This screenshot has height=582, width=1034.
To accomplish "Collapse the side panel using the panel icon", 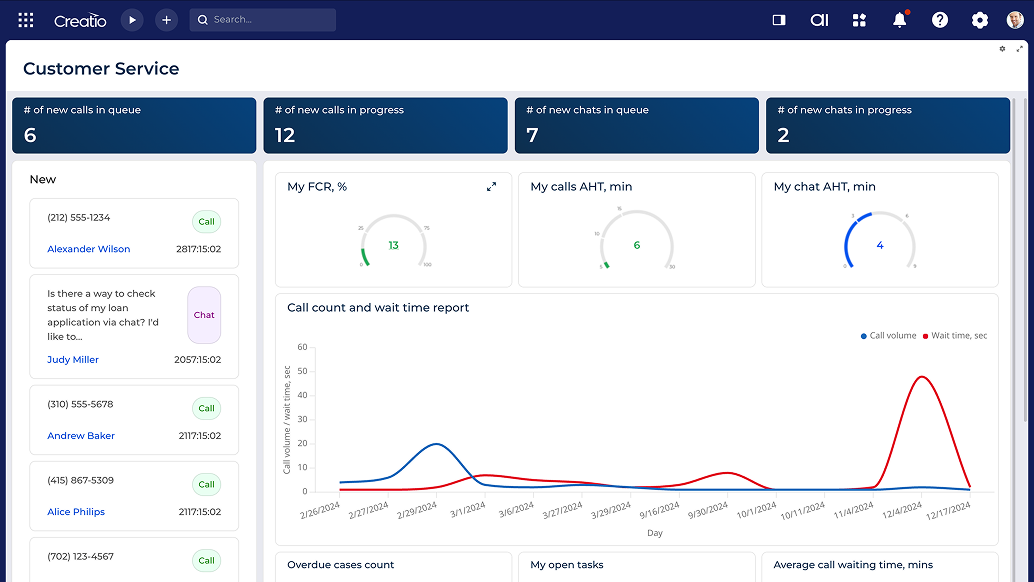I will [778, 19].
